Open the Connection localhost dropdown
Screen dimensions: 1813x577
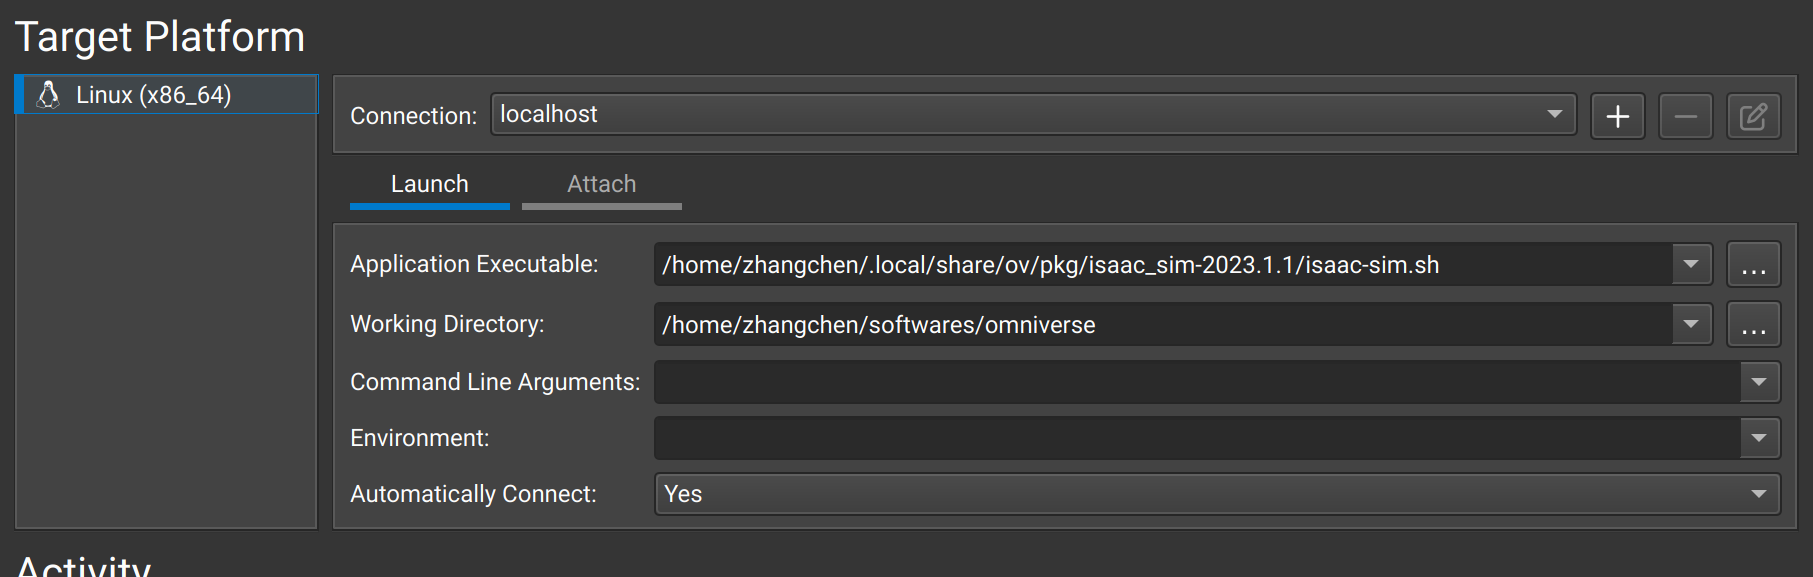pyautogui.click(x=1032, y=115)
